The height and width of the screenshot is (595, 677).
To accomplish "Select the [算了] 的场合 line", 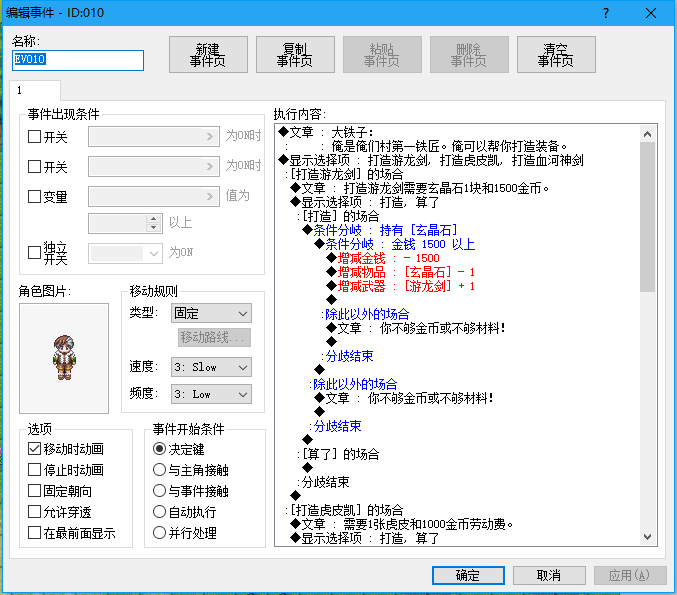I will (x=338, y=454).
